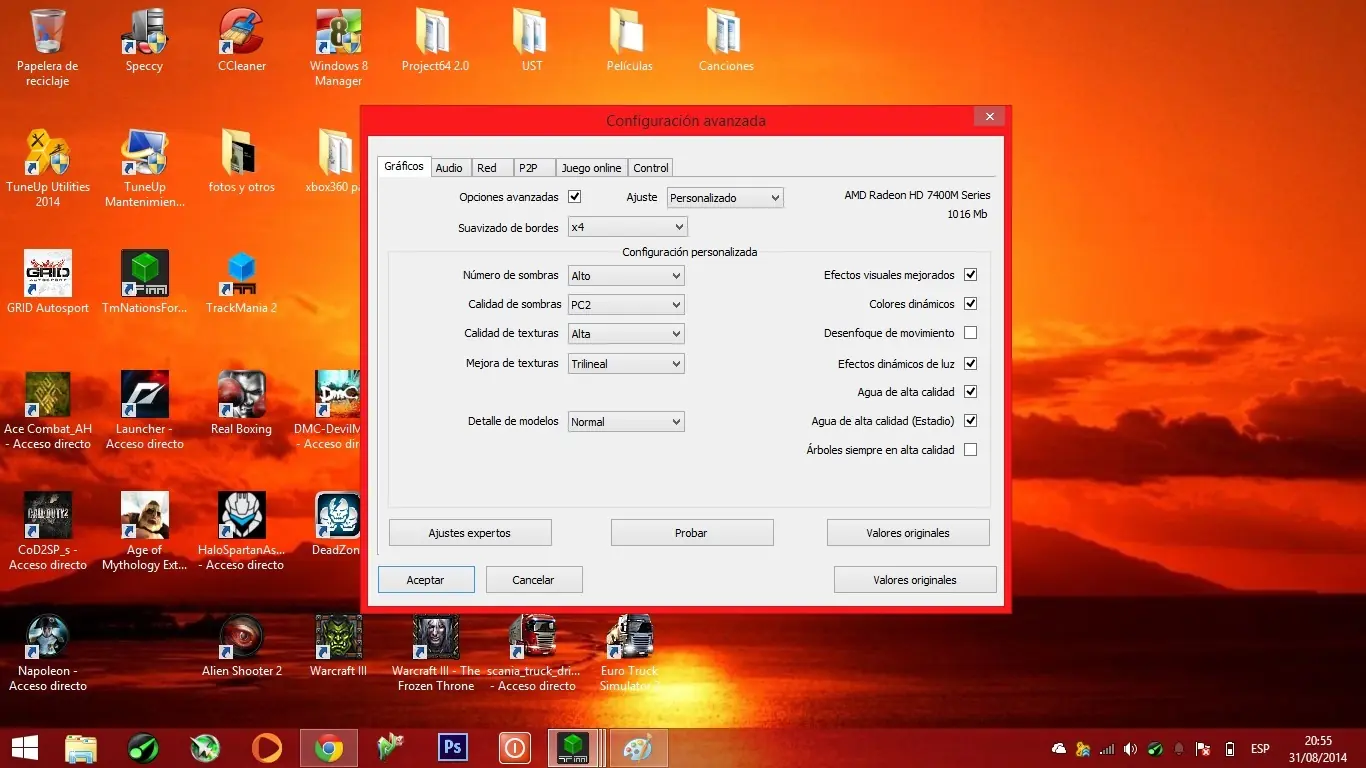Open the Detalle de modelos dropdown
The width and height of the screenshot is (1366, 768).
[626, 422]
